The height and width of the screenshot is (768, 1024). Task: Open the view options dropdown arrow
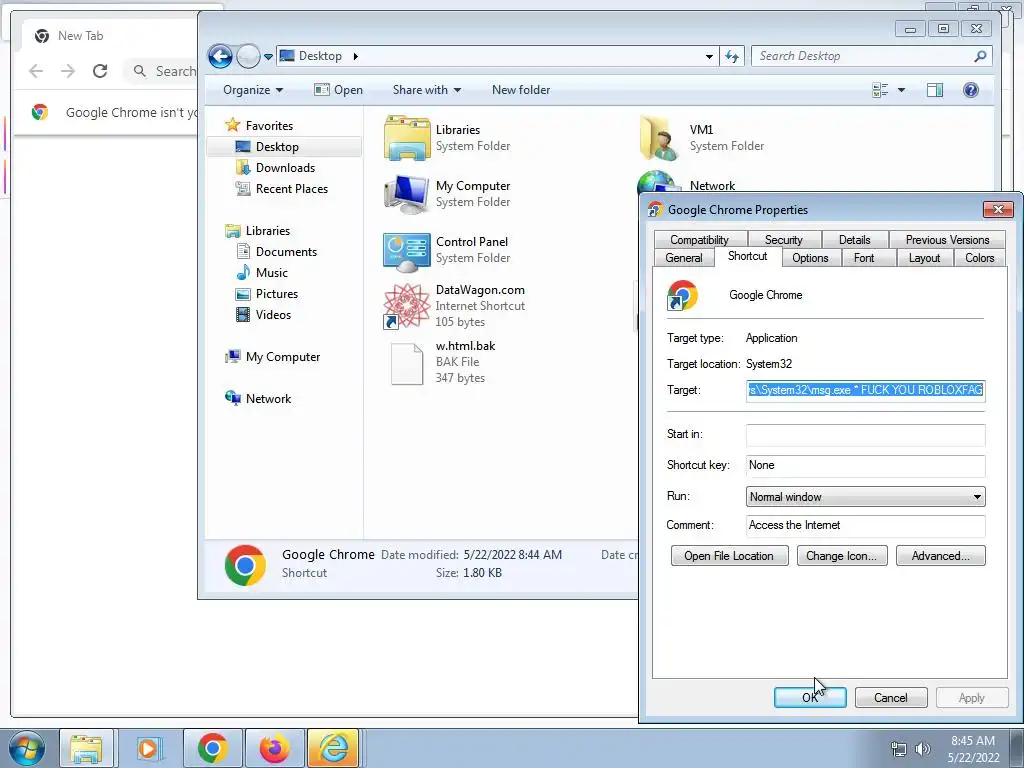tap(901, 90)
